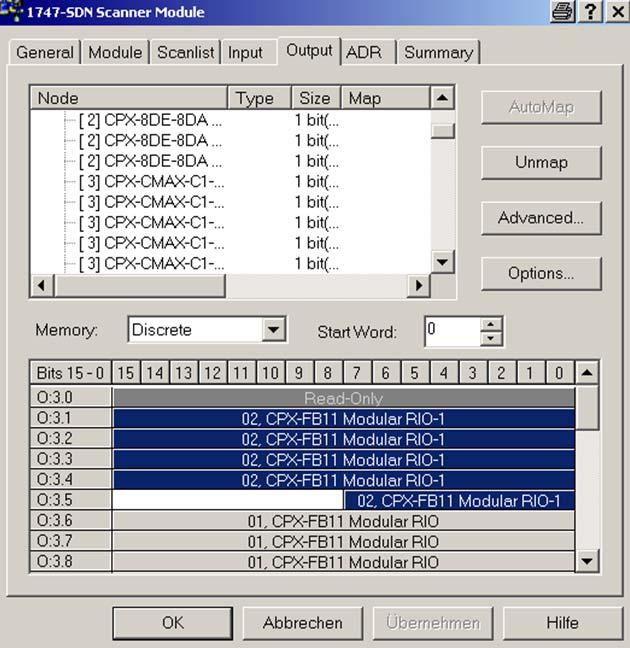The height and width of the screenshot is (648, 630).
Task: Select 01 CPX-FB11 mapping in row O:3.6
Action: 344,521
